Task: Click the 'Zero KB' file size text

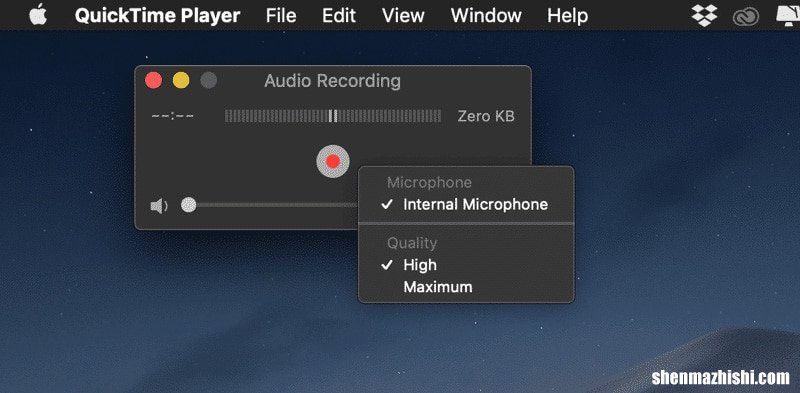Action: point(486,116)
